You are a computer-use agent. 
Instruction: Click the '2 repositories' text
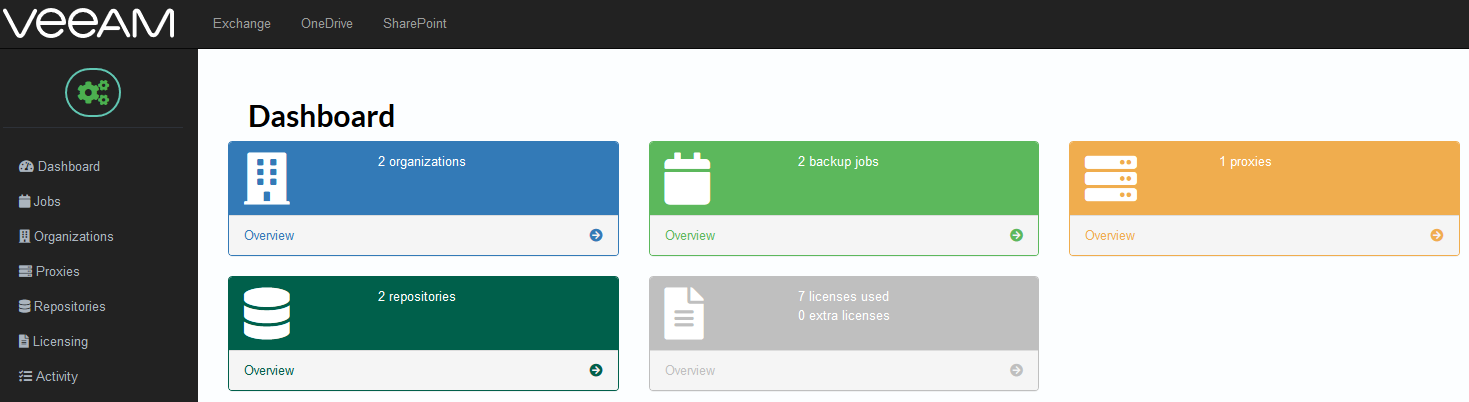[x=417, y=296]
